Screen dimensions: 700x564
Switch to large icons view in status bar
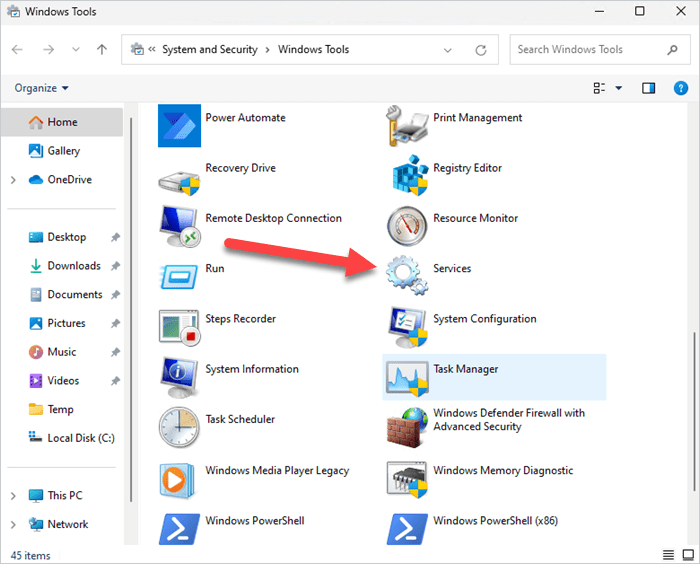[688, 555]
